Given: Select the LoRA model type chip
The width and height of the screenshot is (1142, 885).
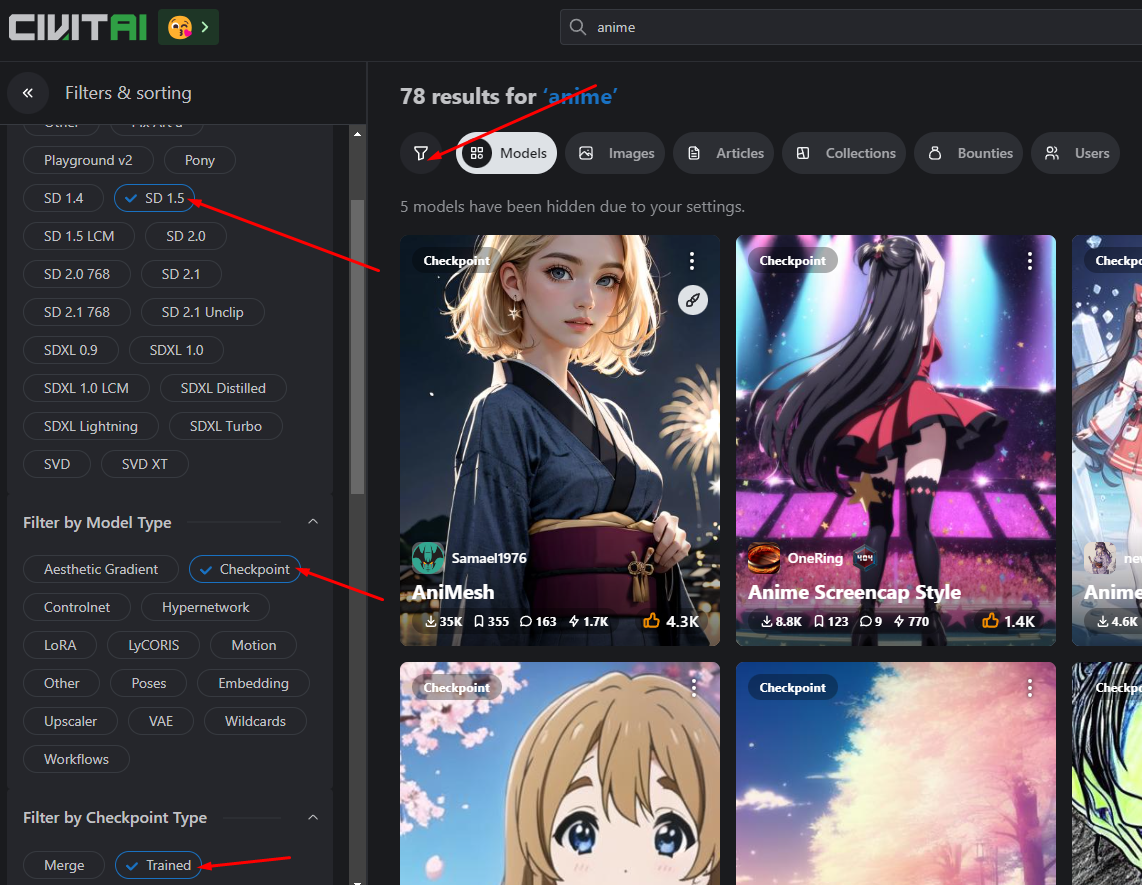Looking at the screenshot, I should click(60, 645).
